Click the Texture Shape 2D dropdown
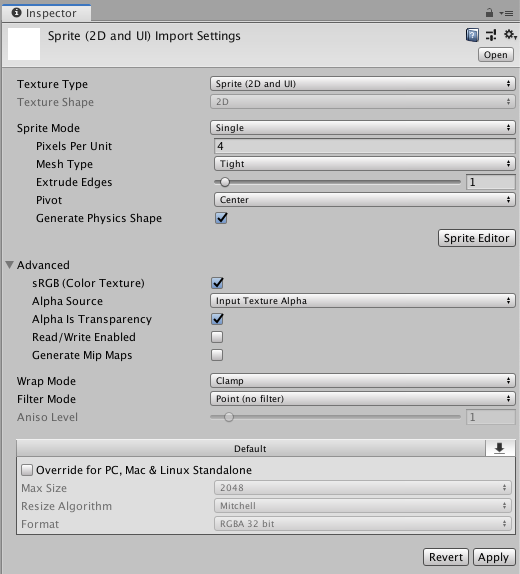The image size is (520, 574). 363,102
